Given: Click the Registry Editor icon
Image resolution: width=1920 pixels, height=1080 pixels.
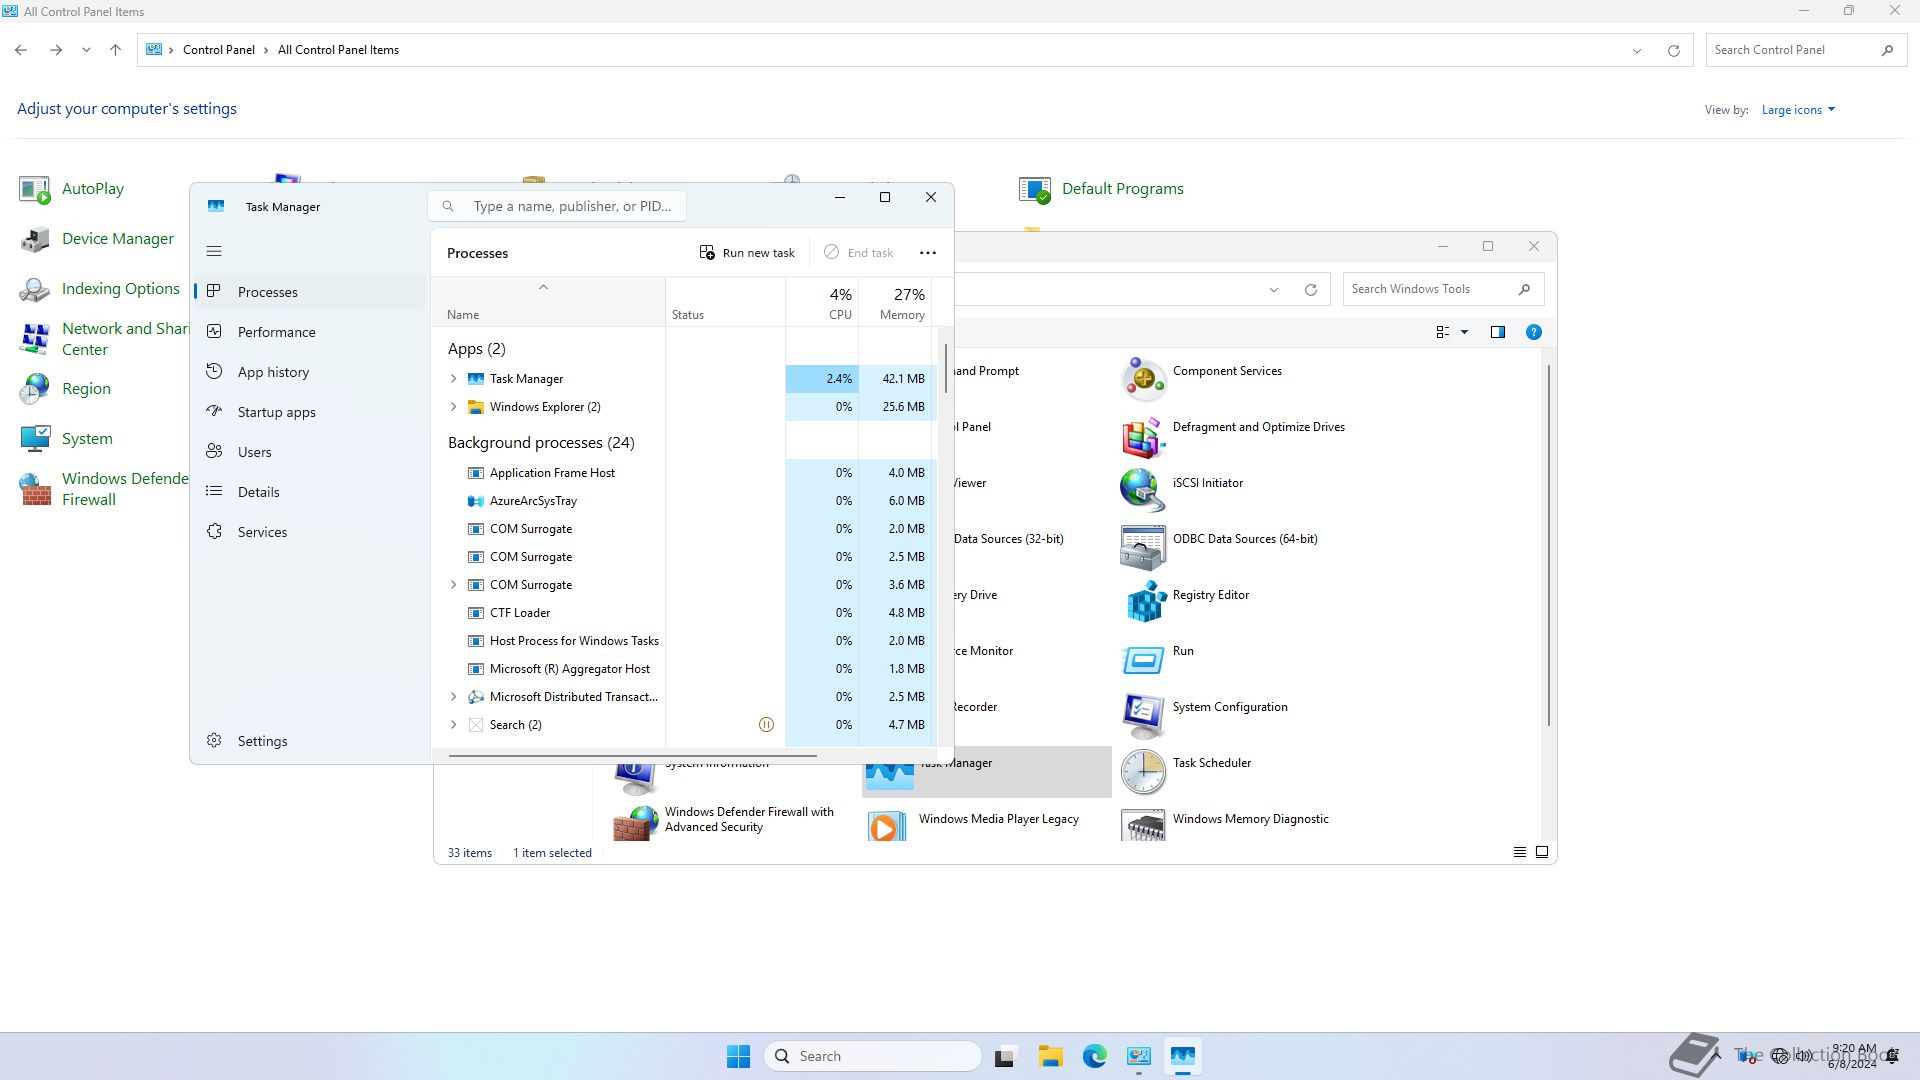Looking at the screenshot, I should tap(1144, 602).
